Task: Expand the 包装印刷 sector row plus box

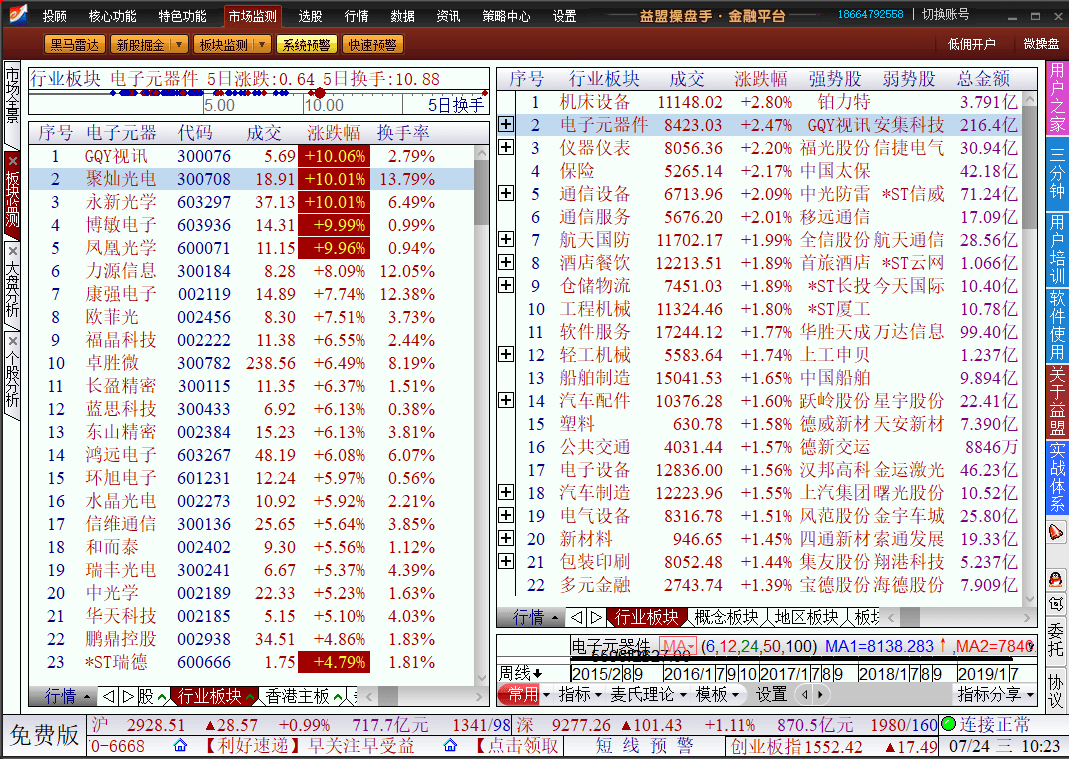Action: [x=506, y=561]
